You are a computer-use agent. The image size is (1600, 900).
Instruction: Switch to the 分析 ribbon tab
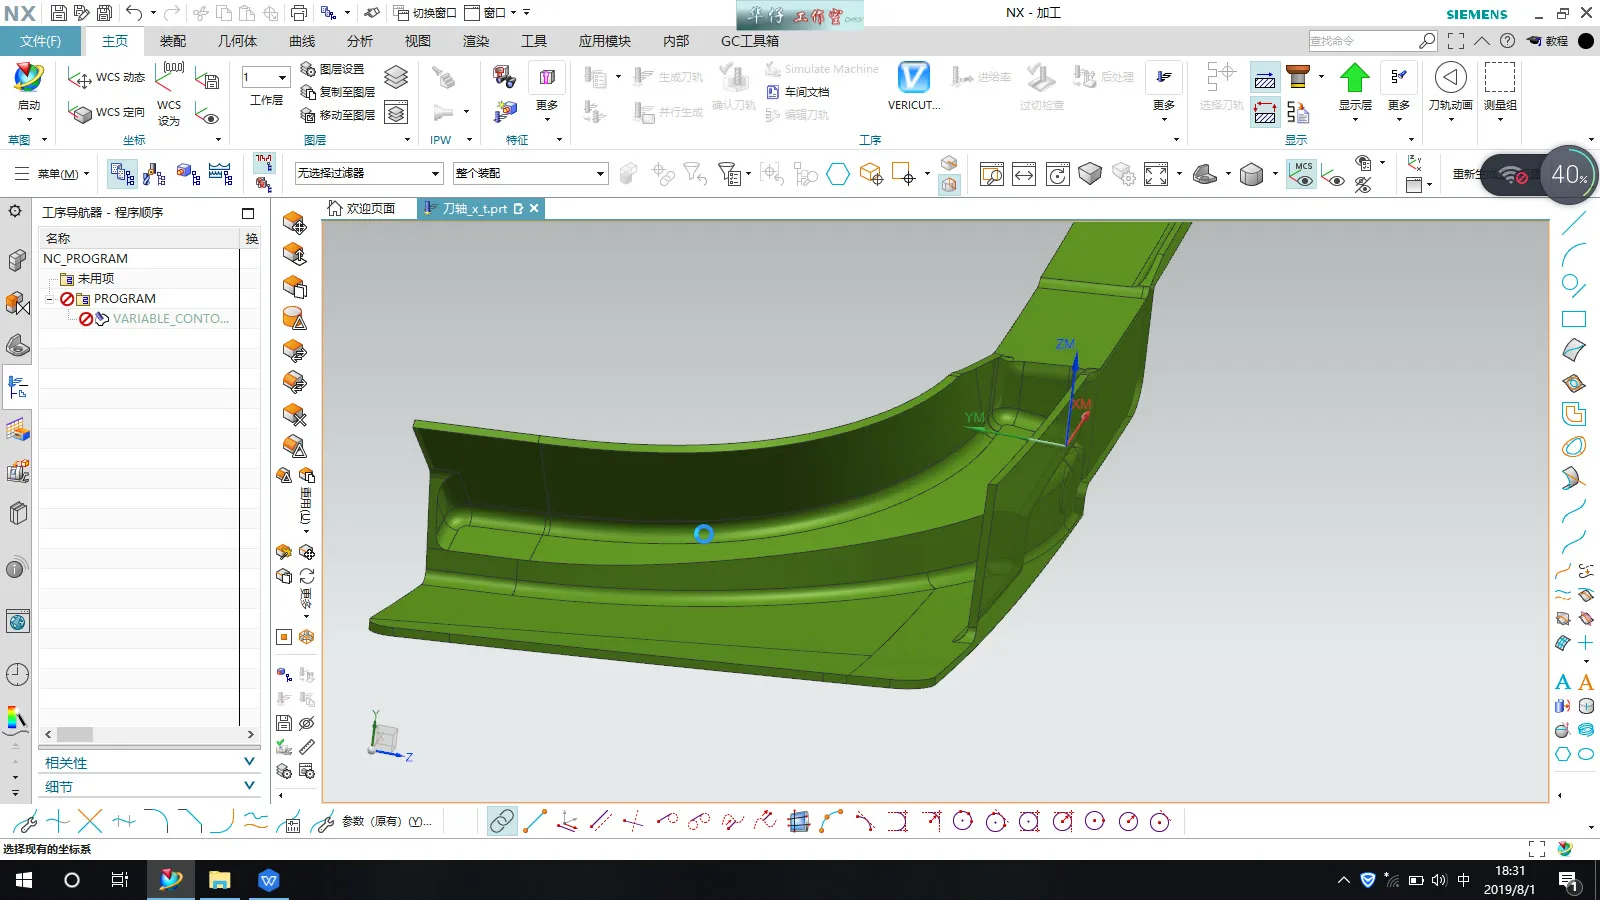[360, 41]
